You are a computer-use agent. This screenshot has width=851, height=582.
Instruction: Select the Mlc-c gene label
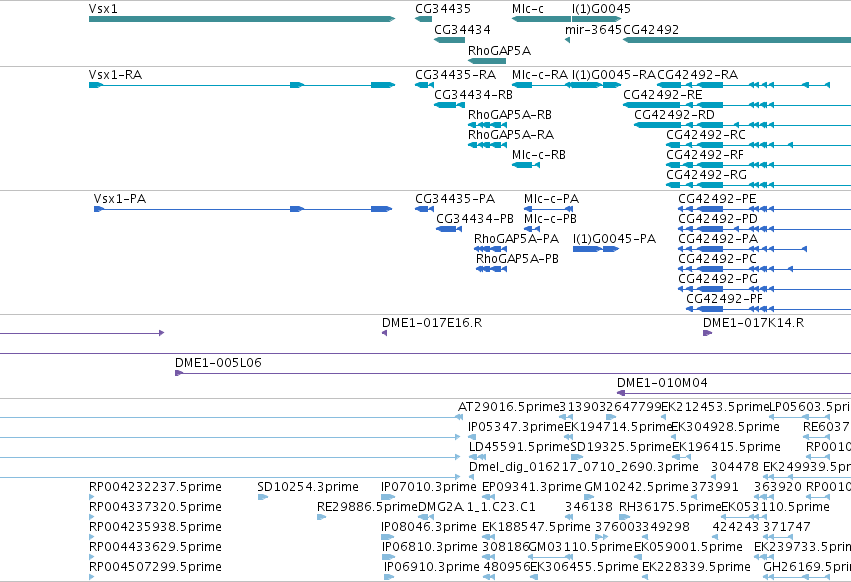528,9
